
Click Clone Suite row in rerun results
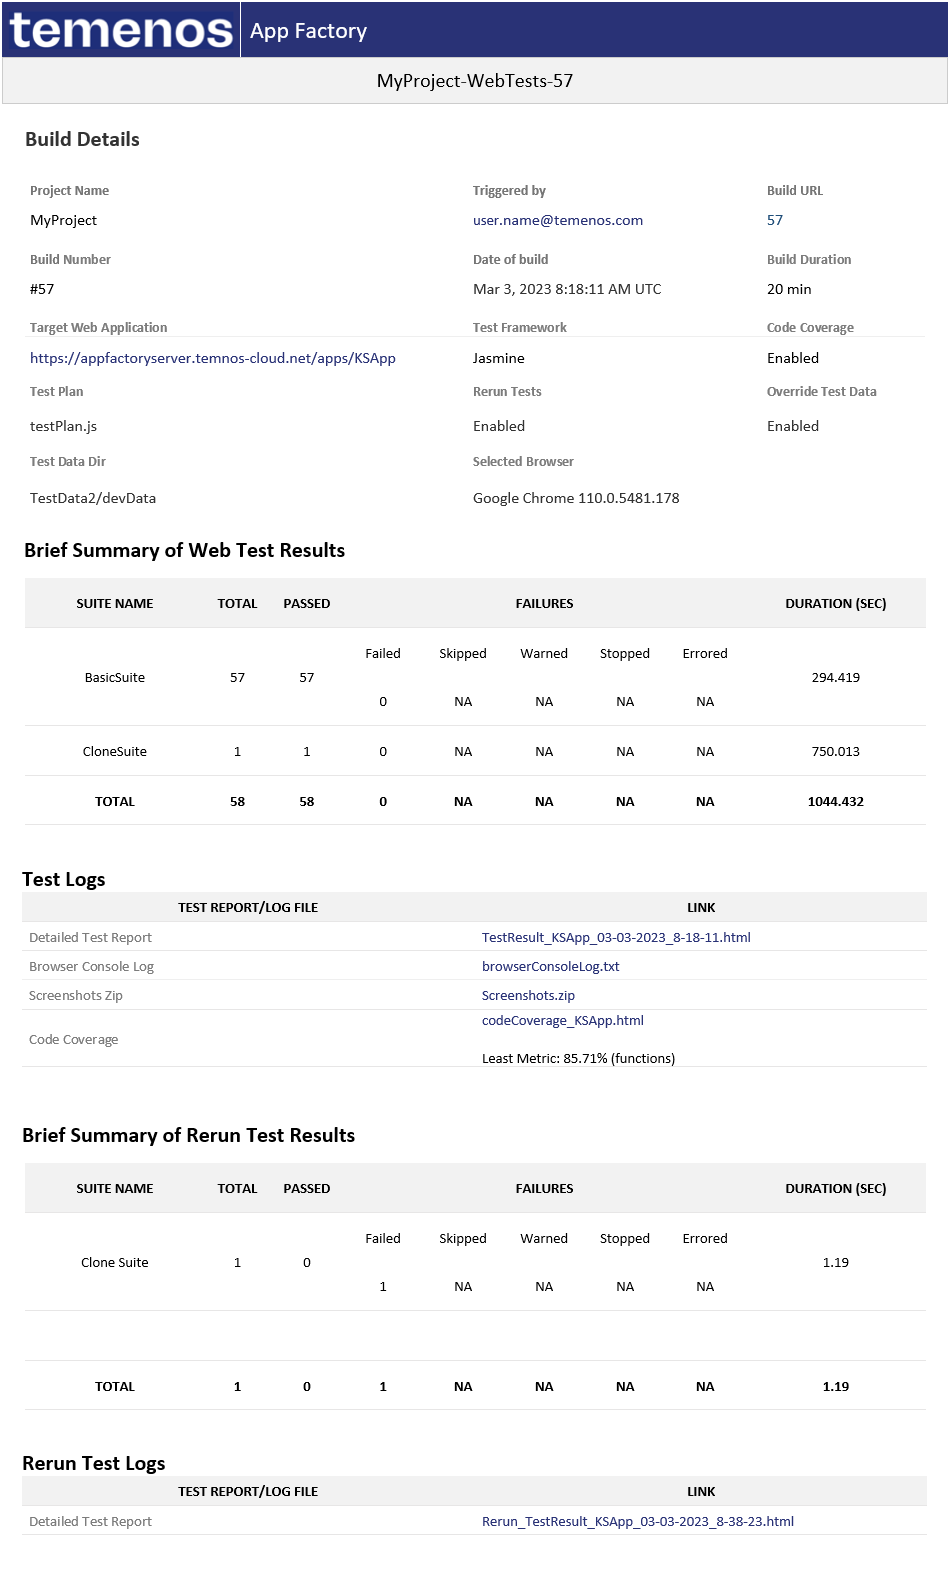click(115, 1263)
